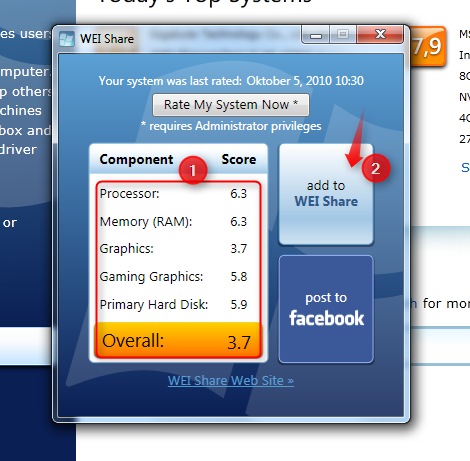This screenshot has height=461, width=470.
Task: Maximize the WEI Share window
Action: 343,35
